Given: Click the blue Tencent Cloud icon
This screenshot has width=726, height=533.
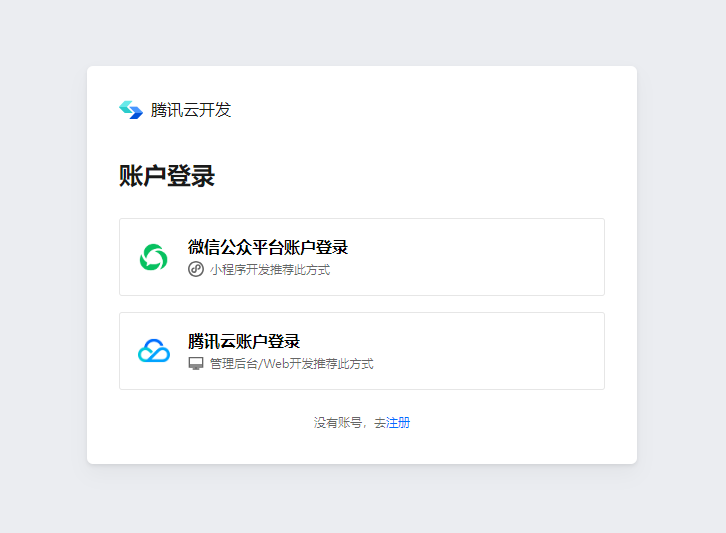Looking at the screenshot, I should (154, 351).
